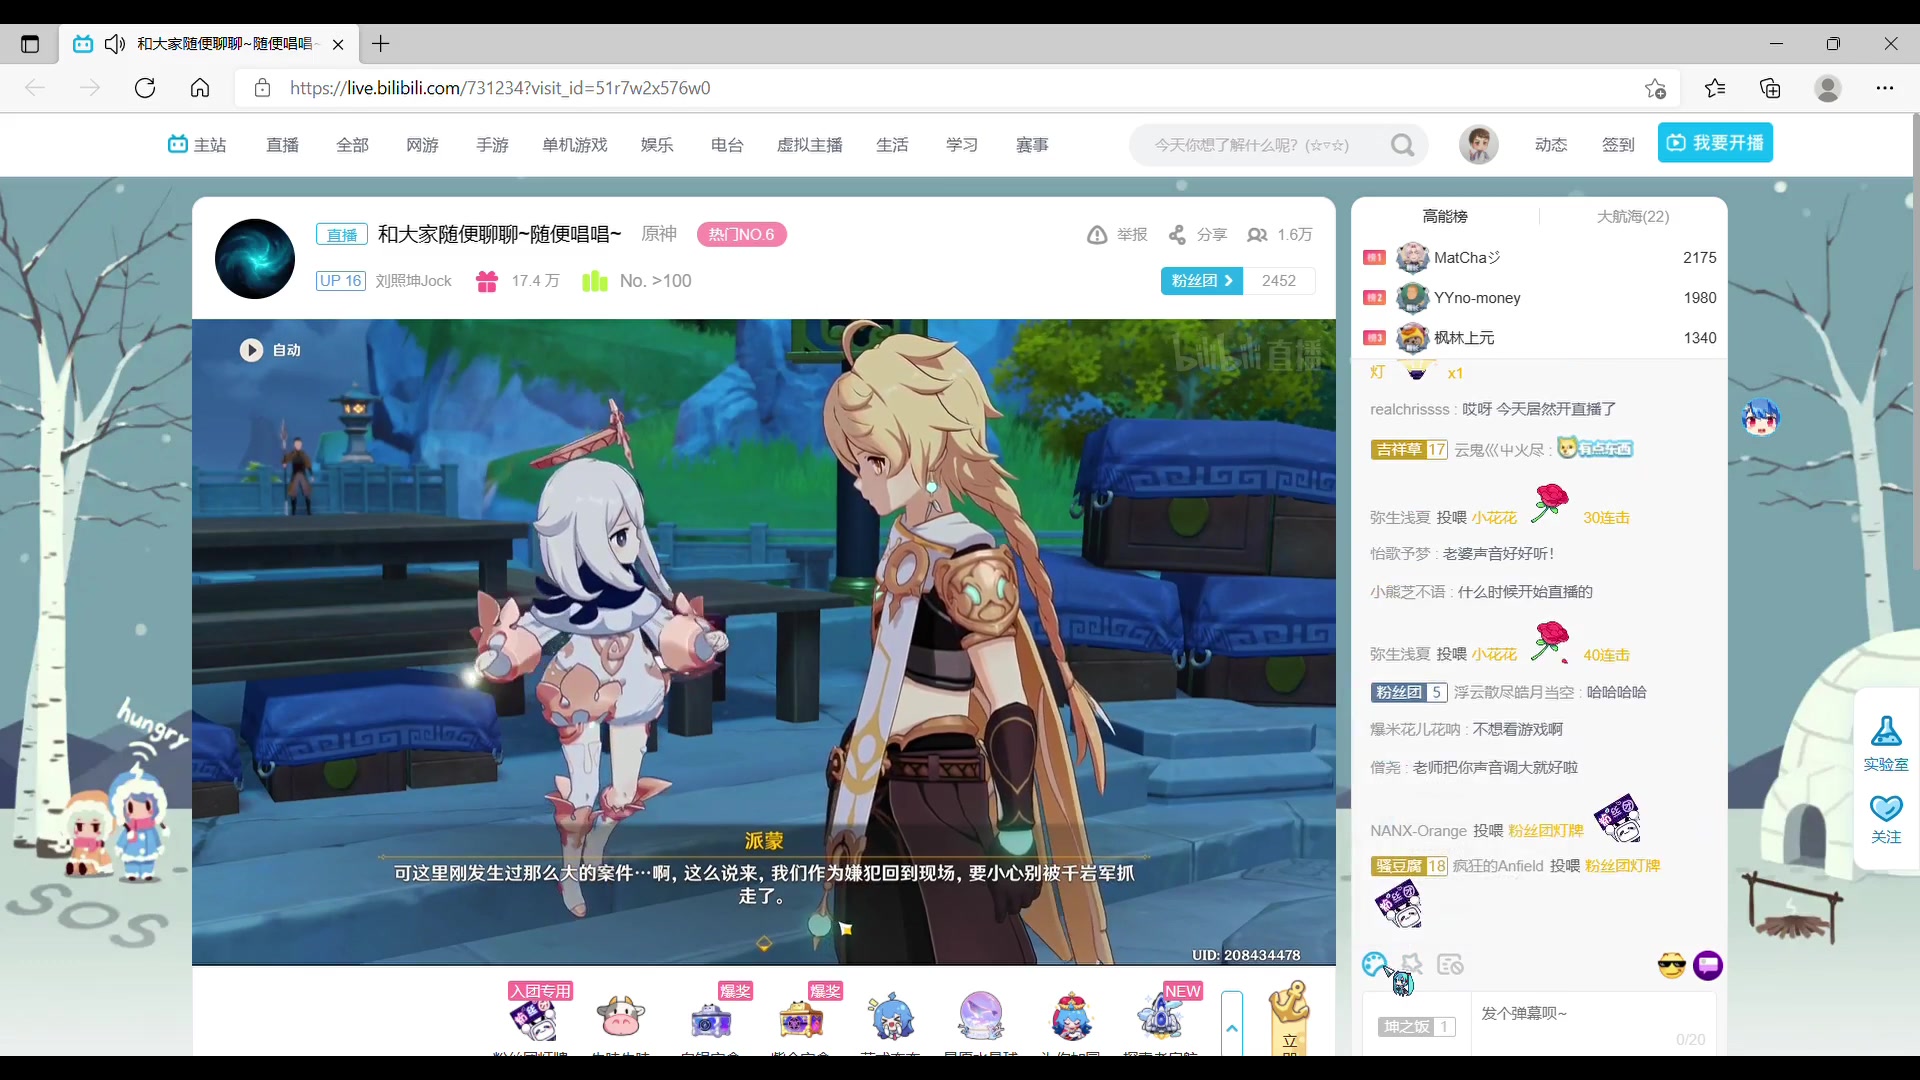Click the star effect icon below chat

[x=1412, y=964]
